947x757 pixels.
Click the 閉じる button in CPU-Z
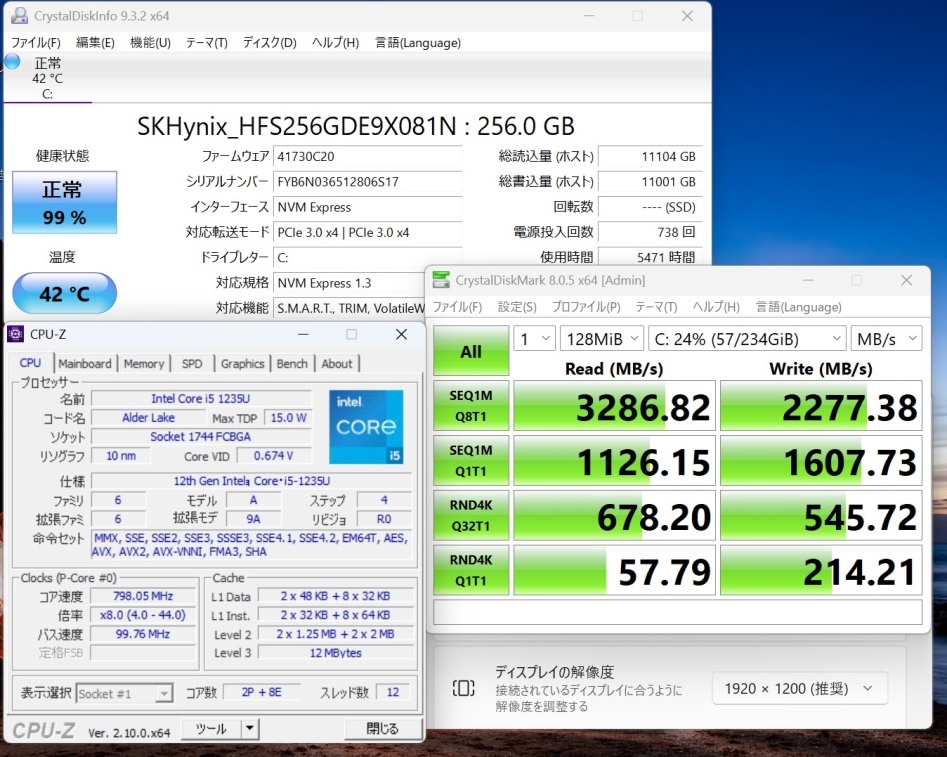[x=382, y=729]
